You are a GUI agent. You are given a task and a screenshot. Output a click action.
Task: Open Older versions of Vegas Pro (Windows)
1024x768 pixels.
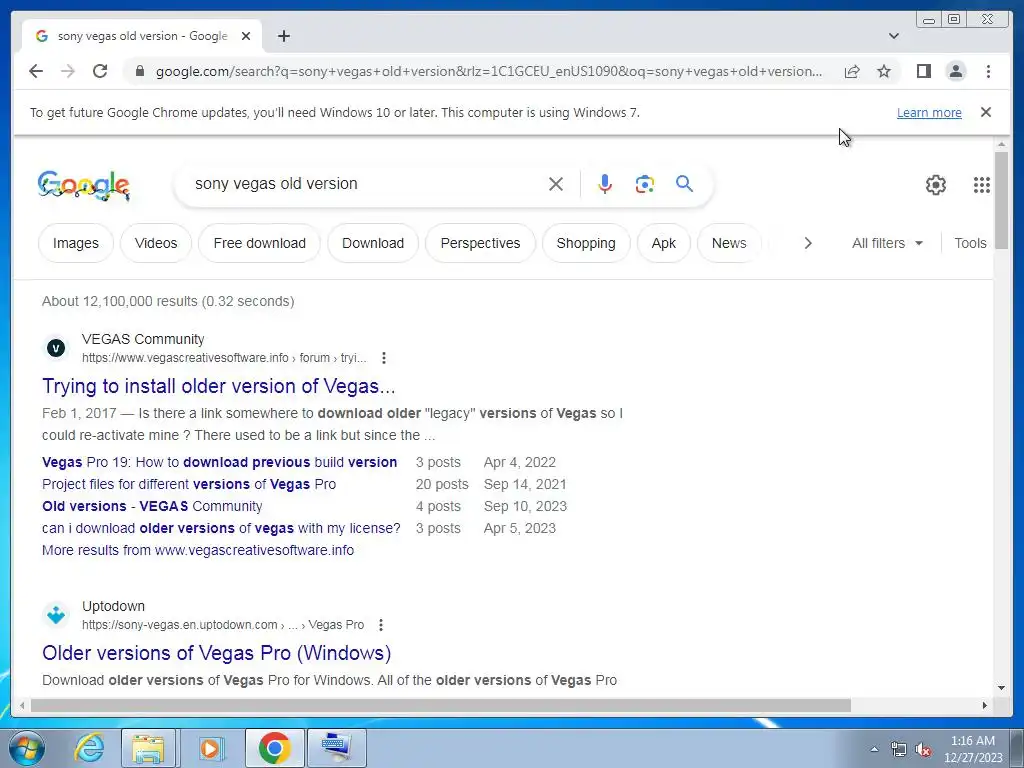pos(217,653)
